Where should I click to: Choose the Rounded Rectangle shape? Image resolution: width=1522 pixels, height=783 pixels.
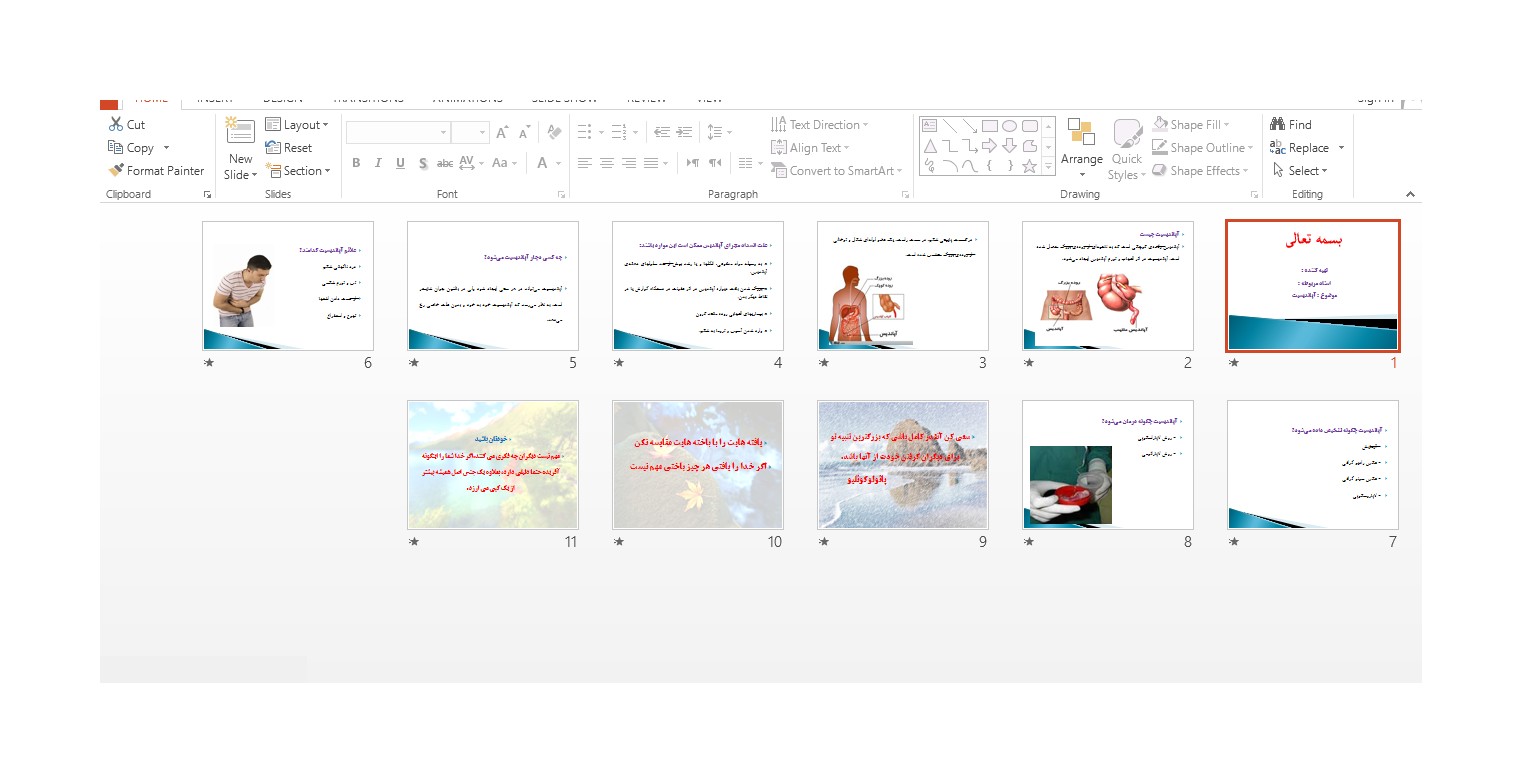[1030, 126]
